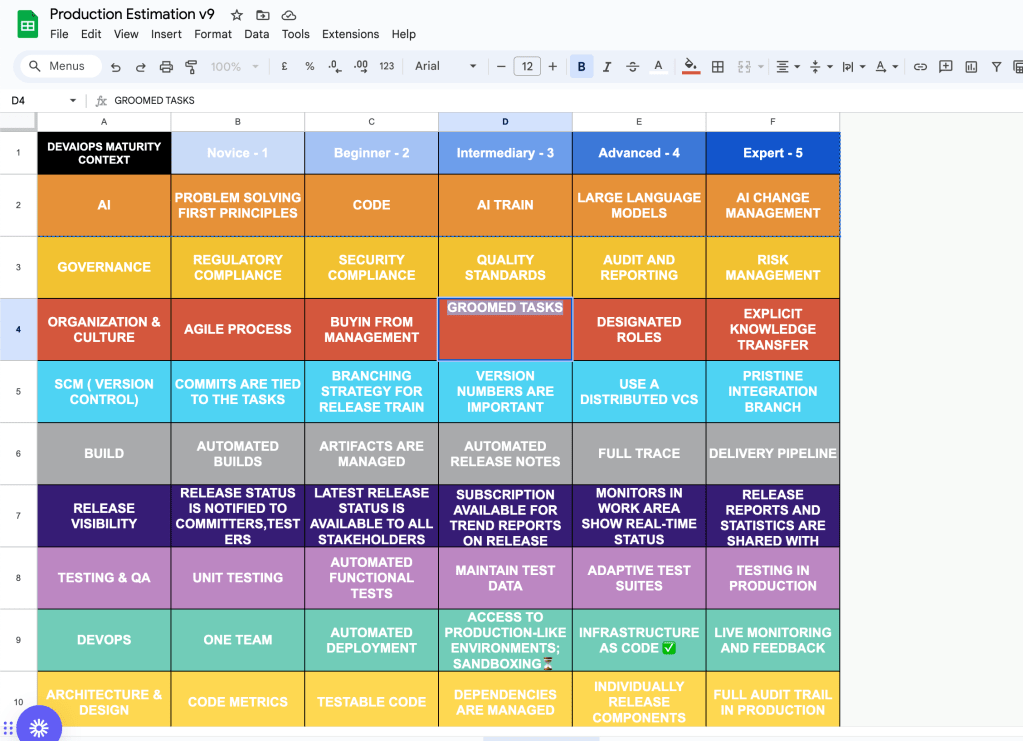The width and height of the screenshot is (1023, 741).
Task: Select the DELIVERY PIPELINE cell
Action: pyautogui.click(x=772, y=453)
